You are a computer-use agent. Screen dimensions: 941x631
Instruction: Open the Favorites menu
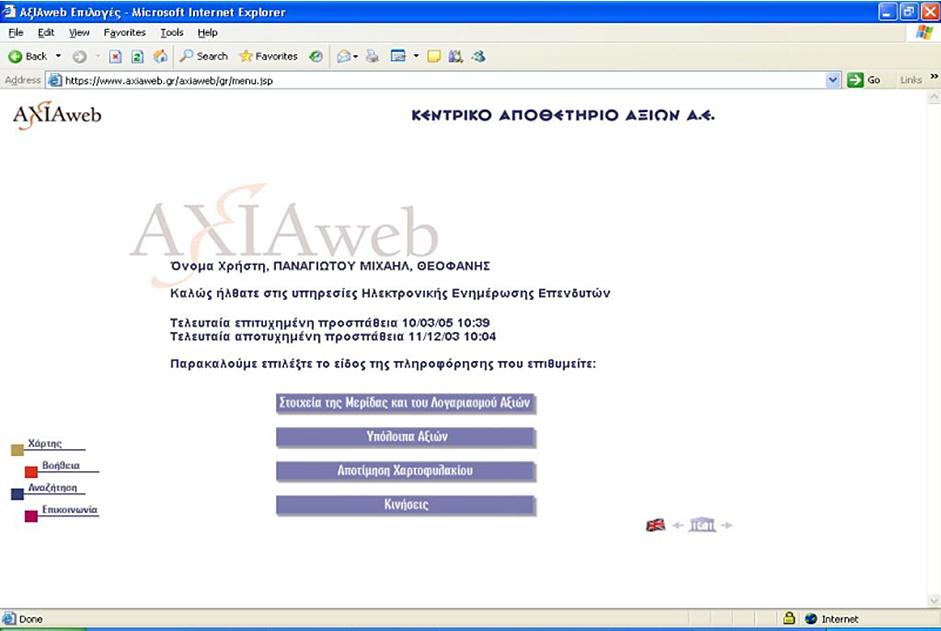click(124, 32)
